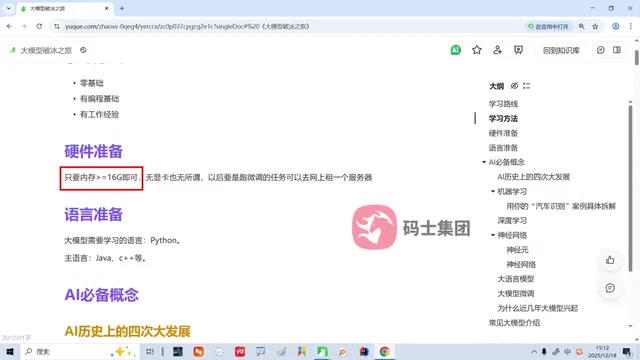Open the comments icon in the header

tap(600, 50)
